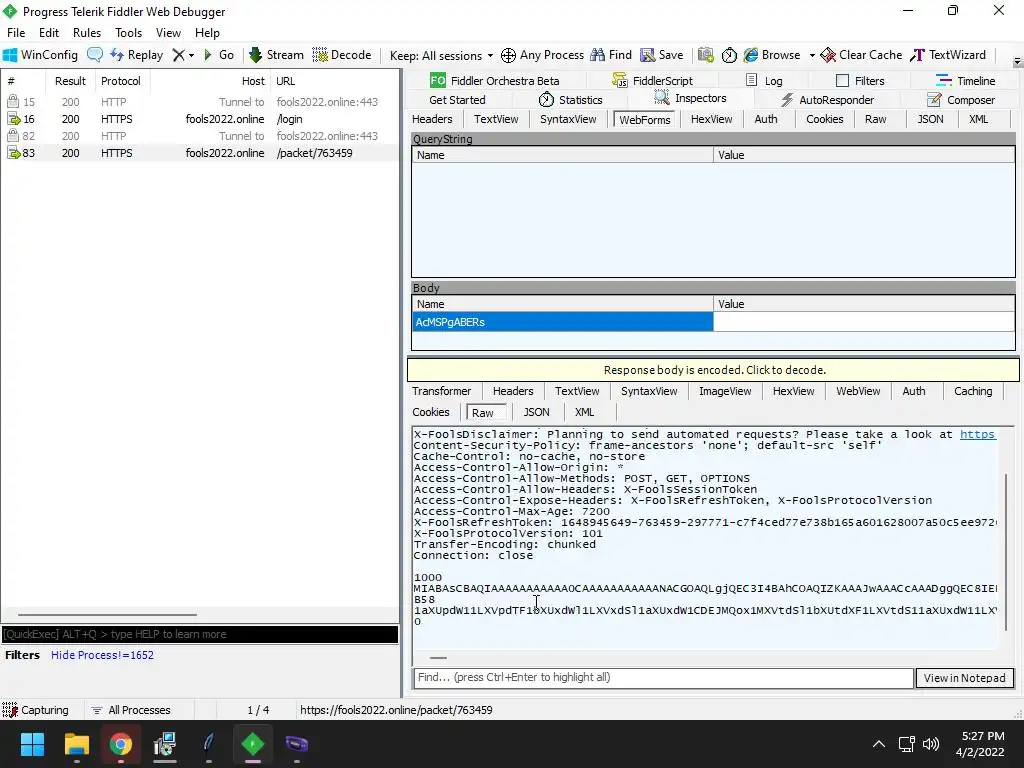Click Response body is encoded banner
The width and height of the screenshot is (1024, 768).
[x=713, y=370]
